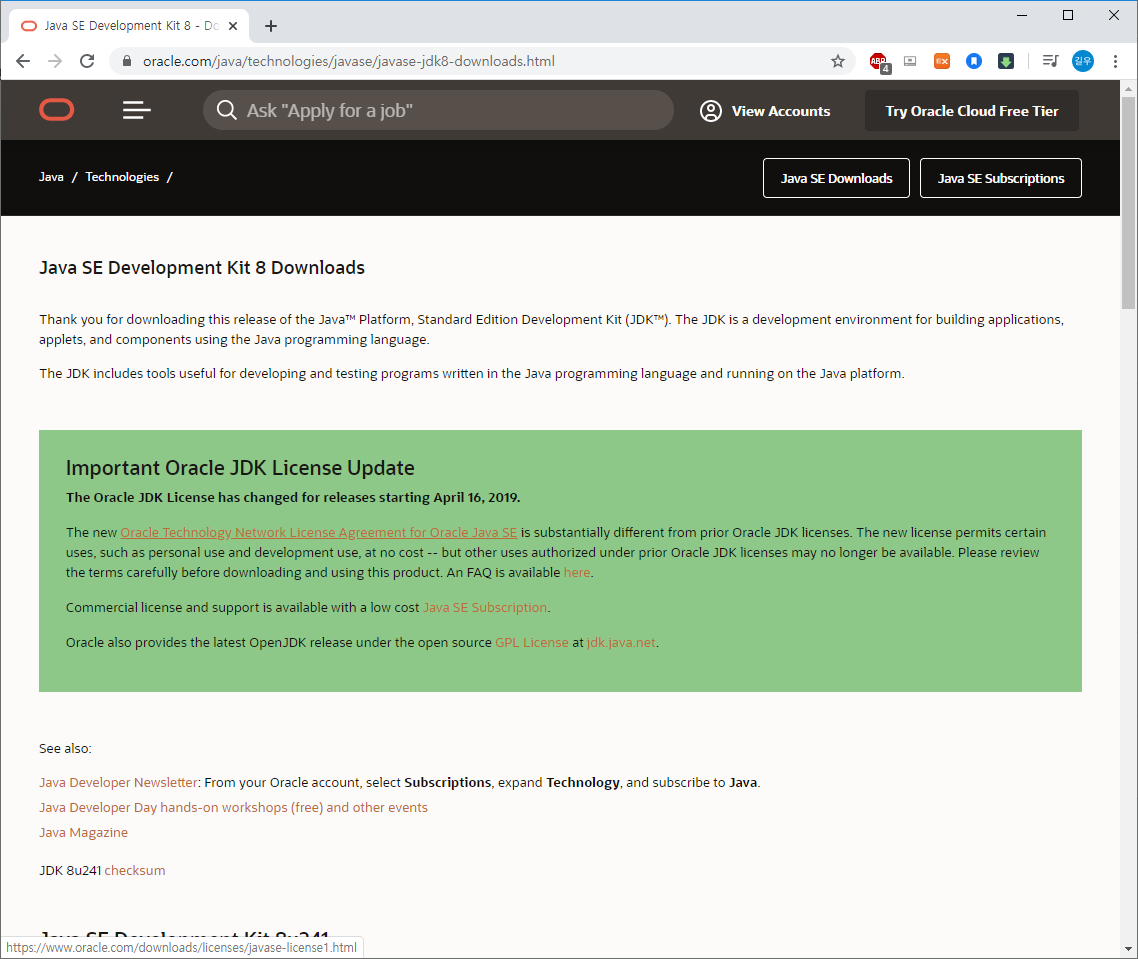Open the FAQ 'here' link
The width and height of the screenshot is (1138, 959).
[577, 573]
